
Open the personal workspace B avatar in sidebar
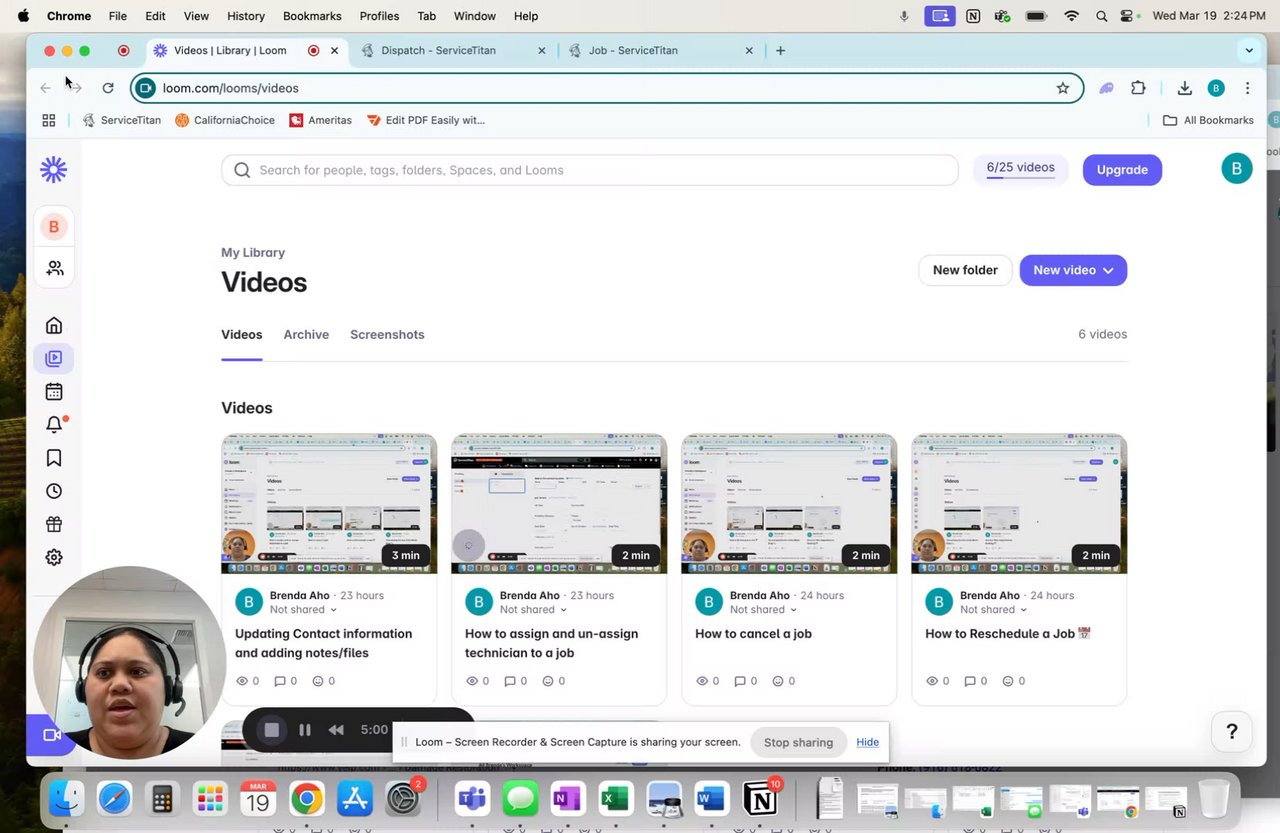click(x=54, y=227)
